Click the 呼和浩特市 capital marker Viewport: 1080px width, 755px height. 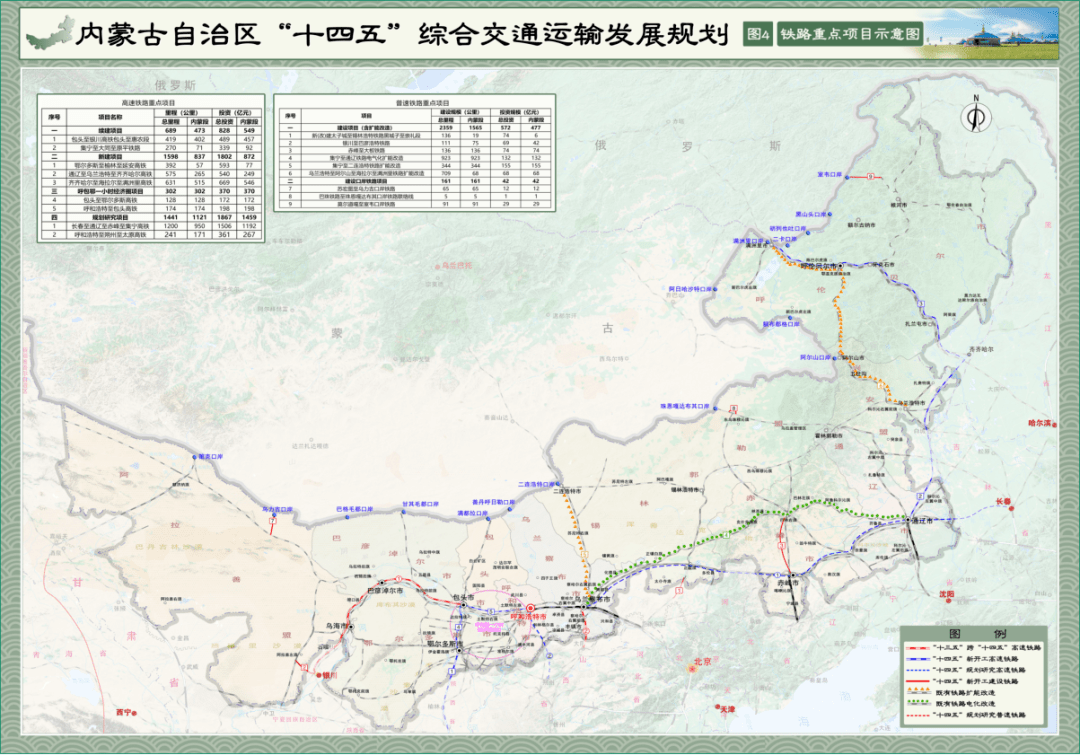point(530,608)
